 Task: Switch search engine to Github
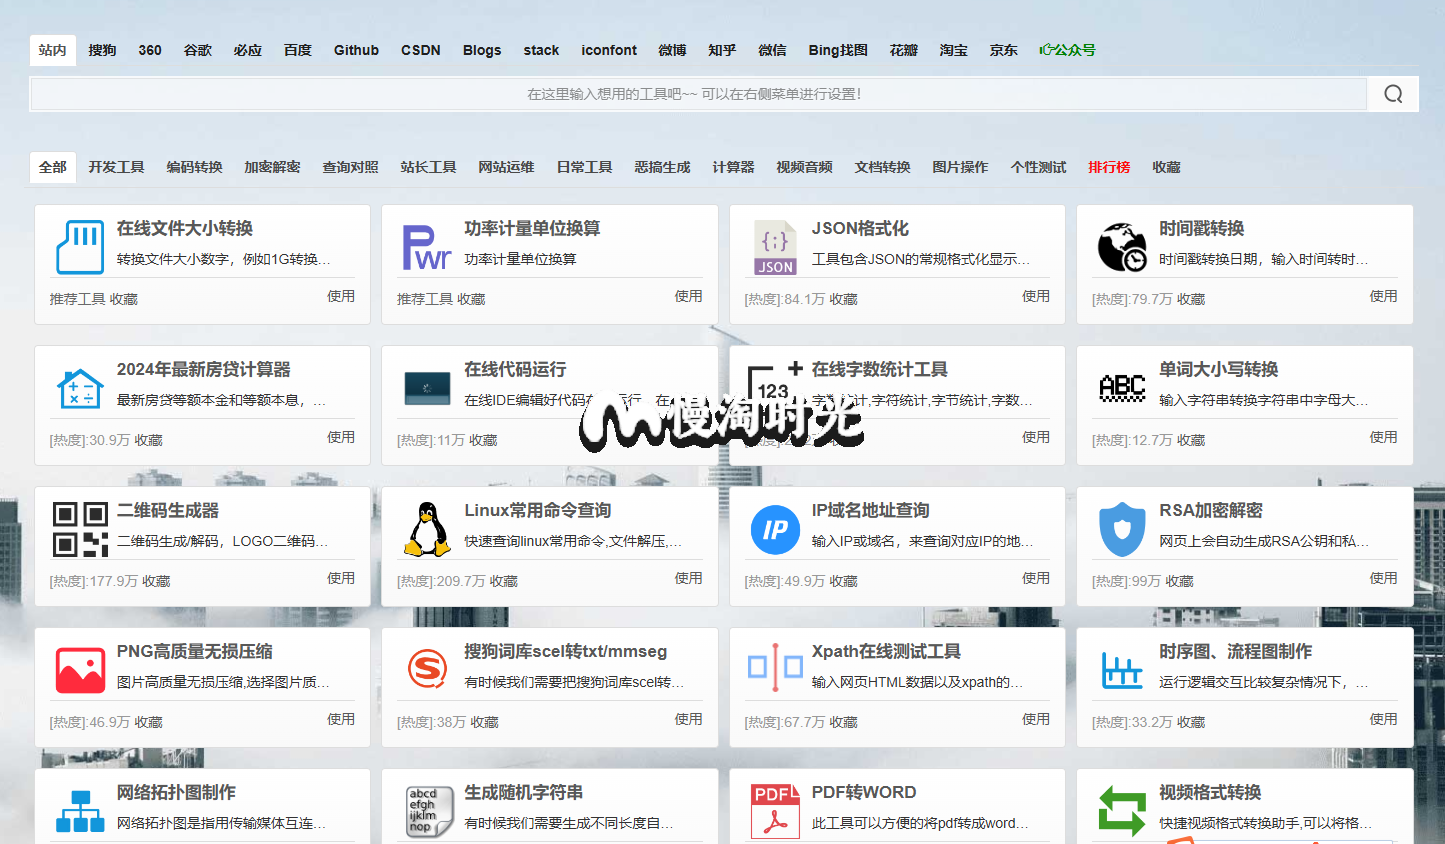pyautogui.click(x=356, y=50)
